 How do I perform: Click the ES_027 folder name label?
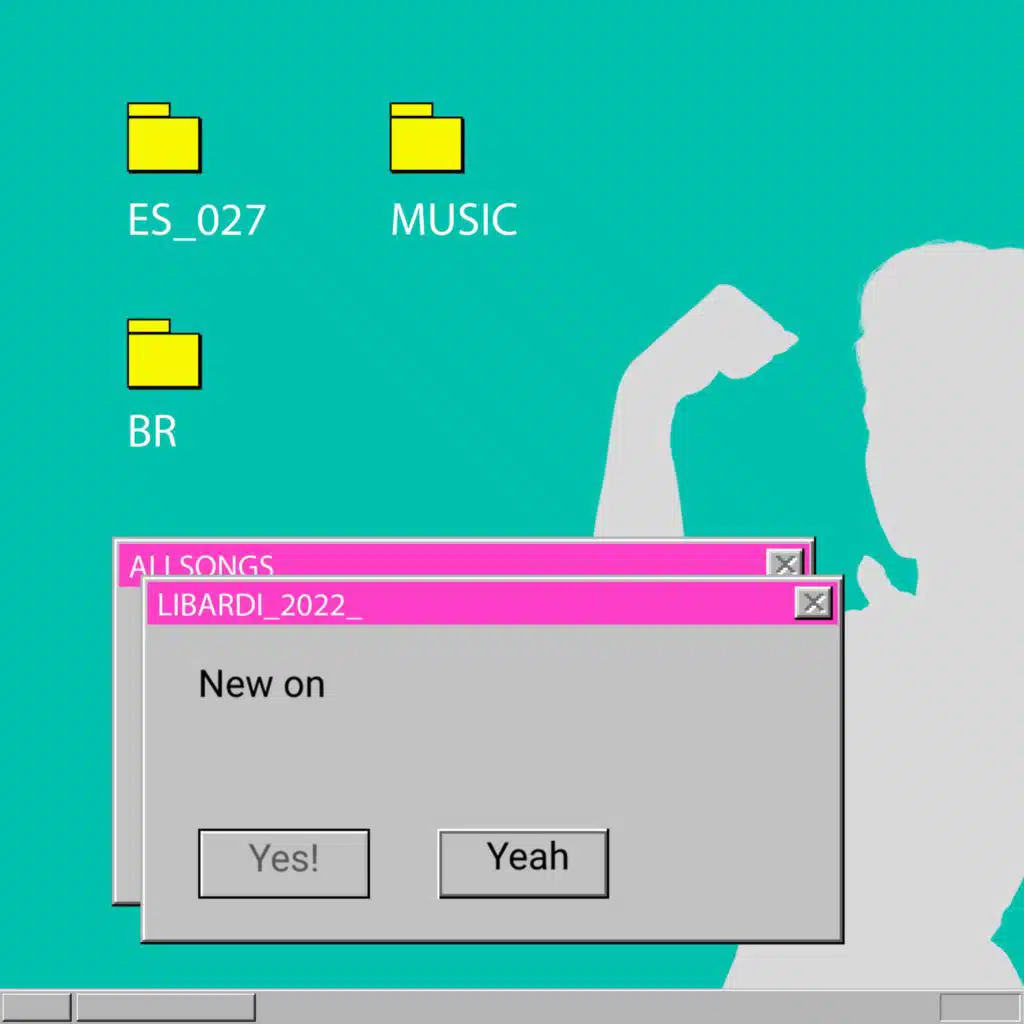coord(197,220)
